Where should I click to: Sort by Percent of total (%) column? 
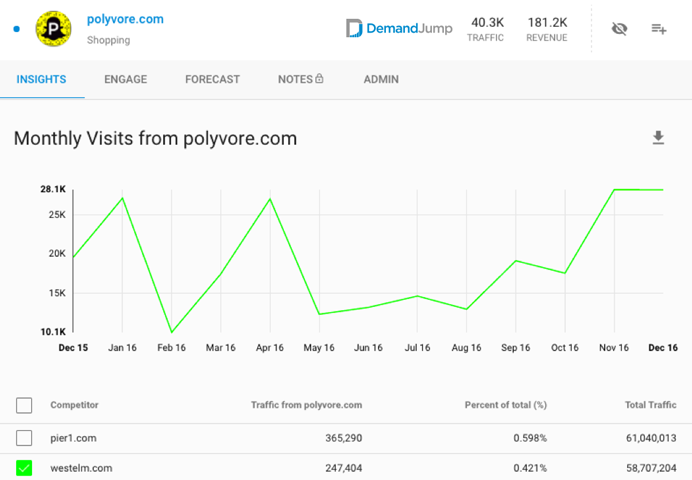coord(506,405)
